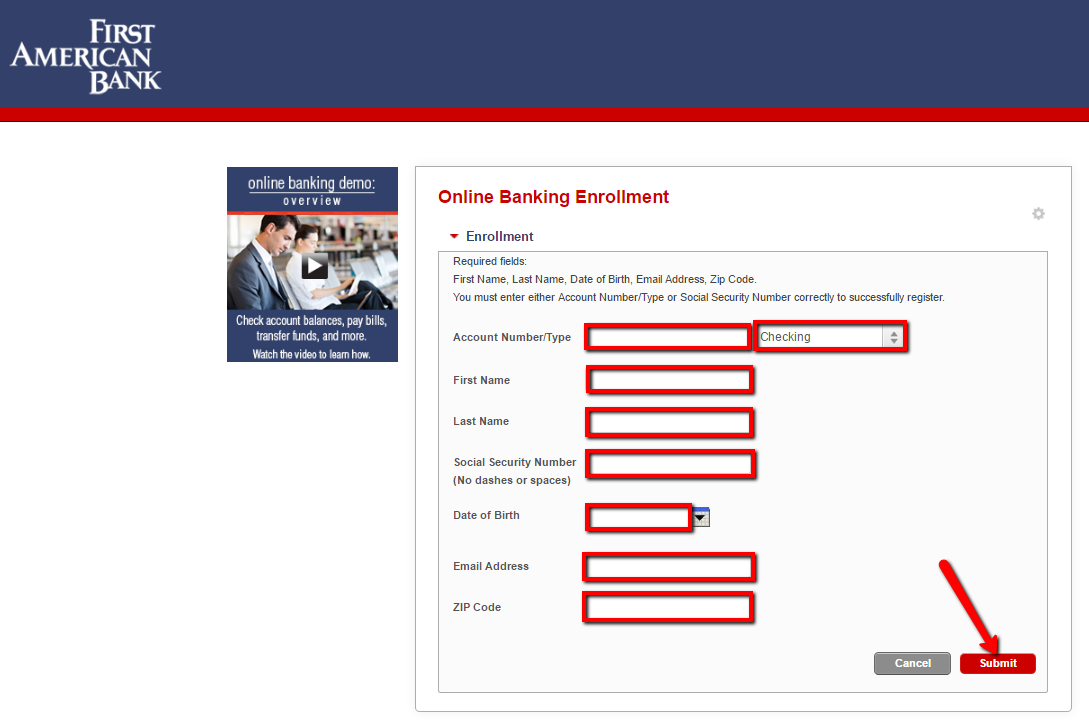Click the 'Social Security Number' label
Viewport: 1089px width, 720px height.
click(x=515, y=462)
